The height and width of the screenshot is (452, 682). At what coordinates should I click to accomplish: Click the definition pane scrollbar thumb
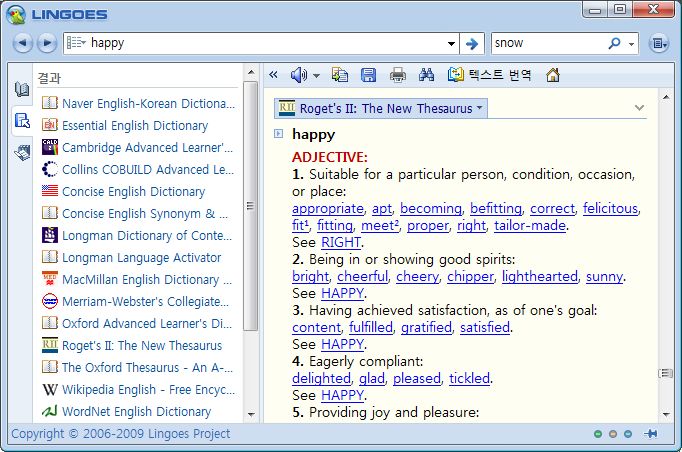[x=665, y=373]
